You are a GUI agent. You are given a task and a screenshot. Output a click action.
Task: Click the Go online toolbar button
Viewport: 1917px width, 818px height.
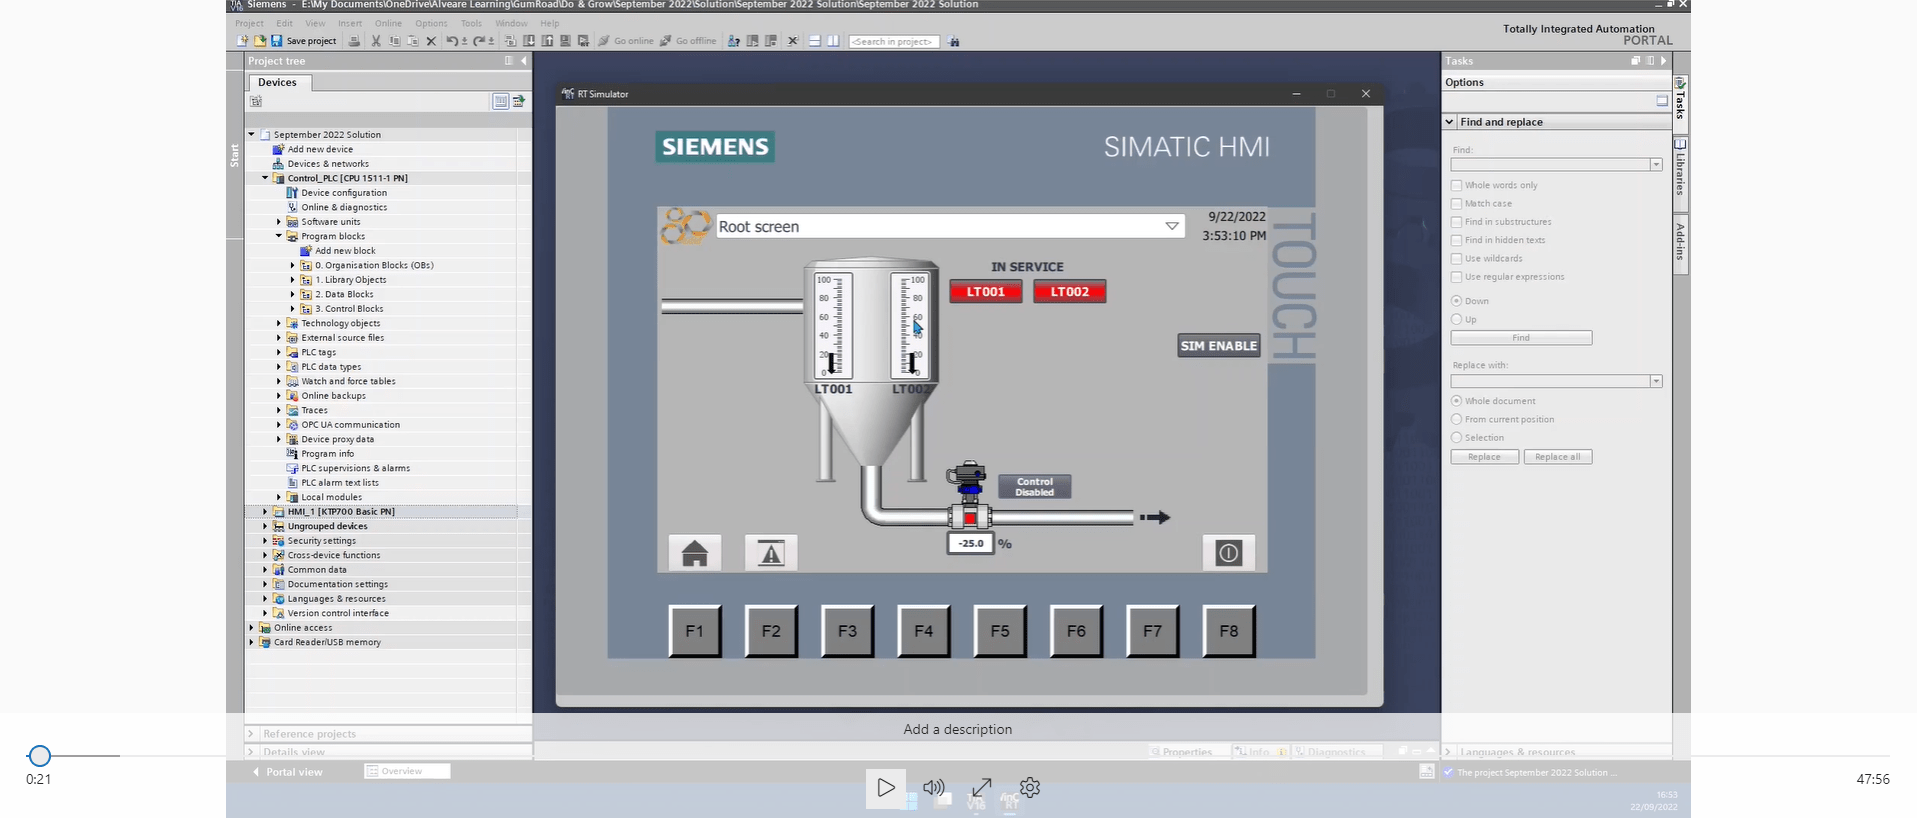626,41
